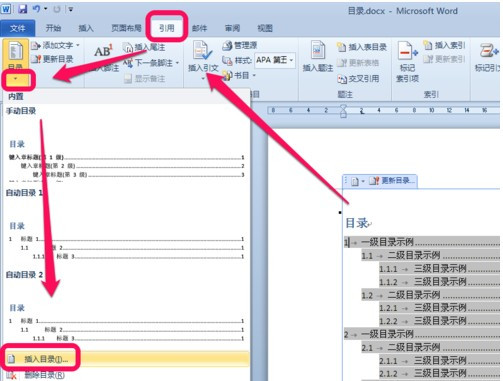Choose 插入目录(I)... menu entry
The image size is (503, 381).
tap(126, 359)
